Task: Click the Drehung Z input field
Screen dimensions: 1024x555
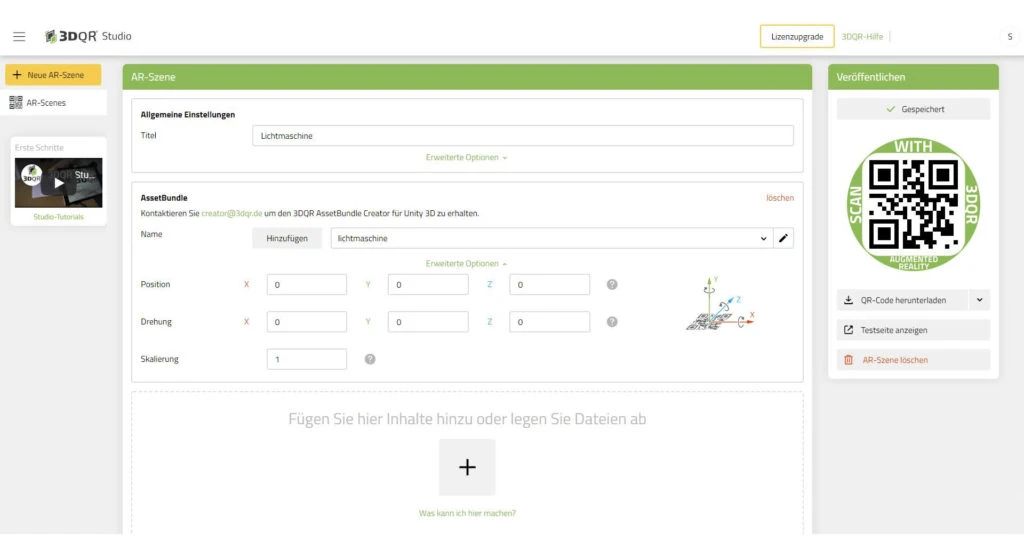Action: [x=550, y=322]
